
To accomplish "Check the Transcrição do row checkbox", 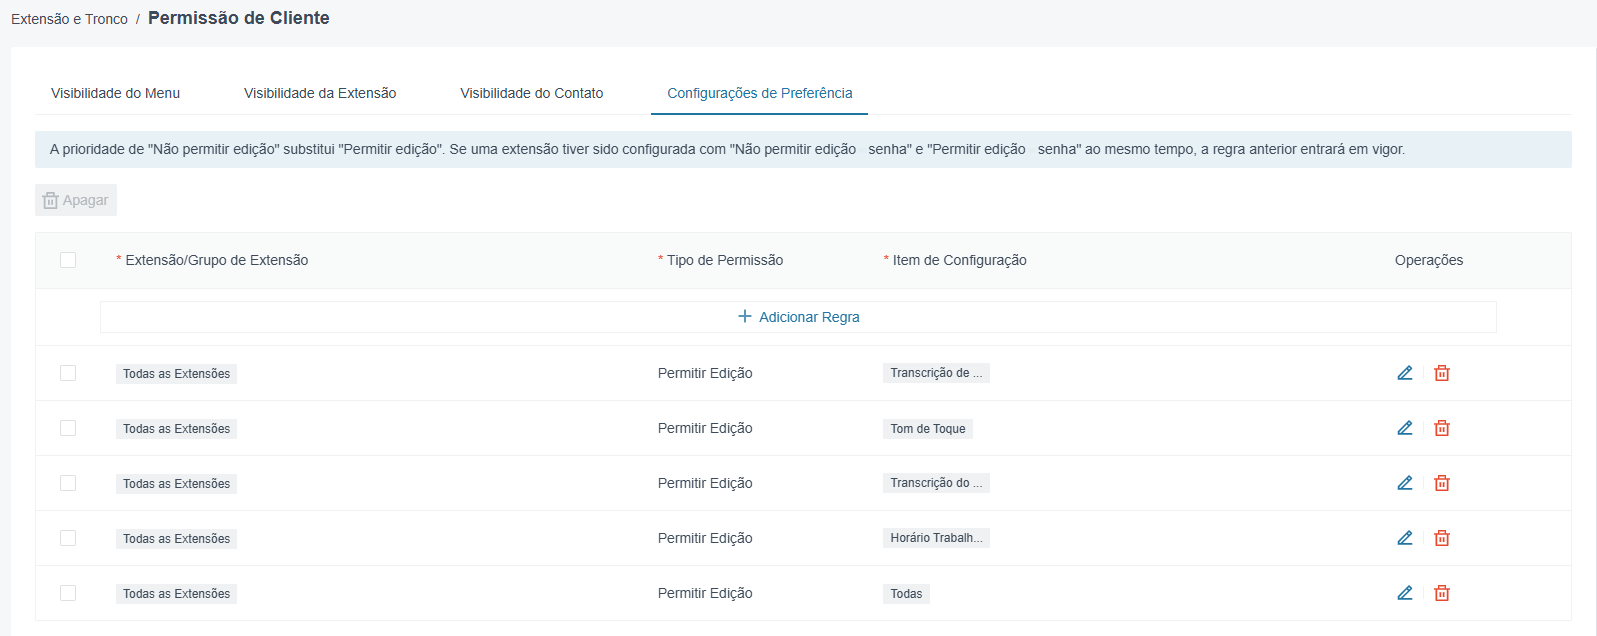I will tap(68, 483).
